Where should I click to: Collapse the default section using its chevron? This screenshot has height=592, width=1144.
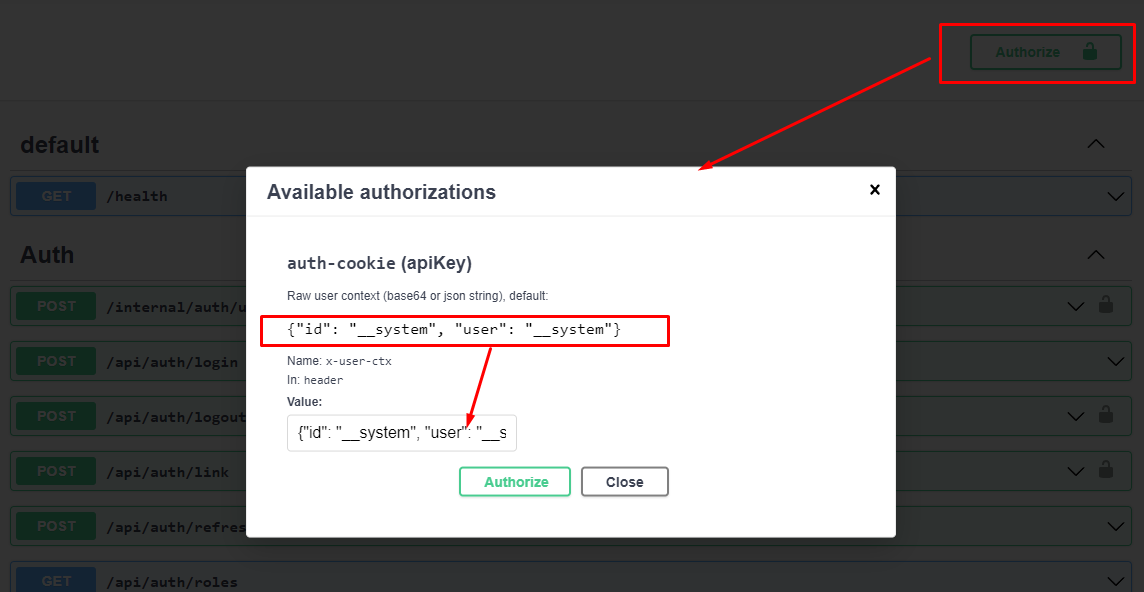[x=1096, y=144]
